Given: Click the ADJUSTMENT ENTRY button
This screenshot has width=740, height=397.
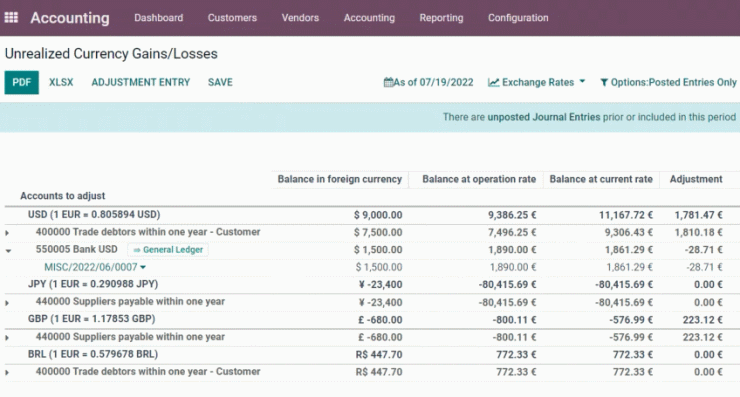Looking at the screenshot, I should point(141,83).
